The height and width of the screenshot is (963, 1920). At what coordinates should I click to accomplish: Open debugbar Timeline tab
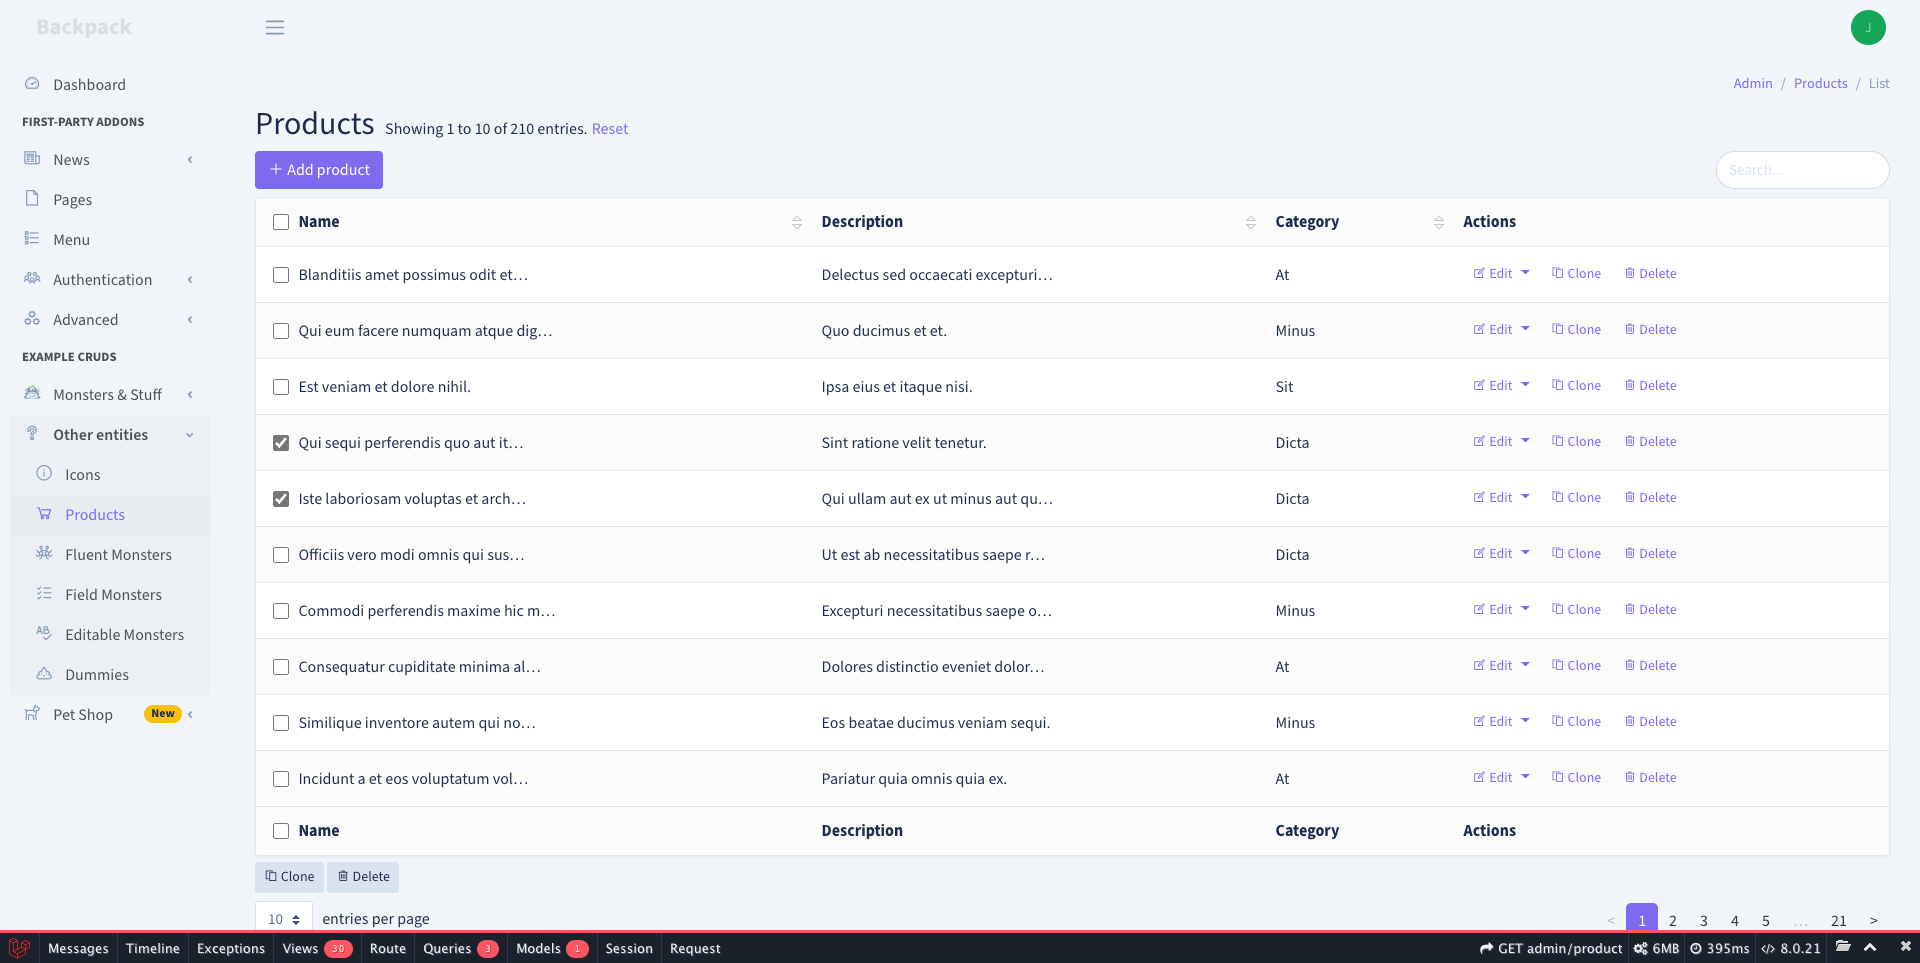153,948
